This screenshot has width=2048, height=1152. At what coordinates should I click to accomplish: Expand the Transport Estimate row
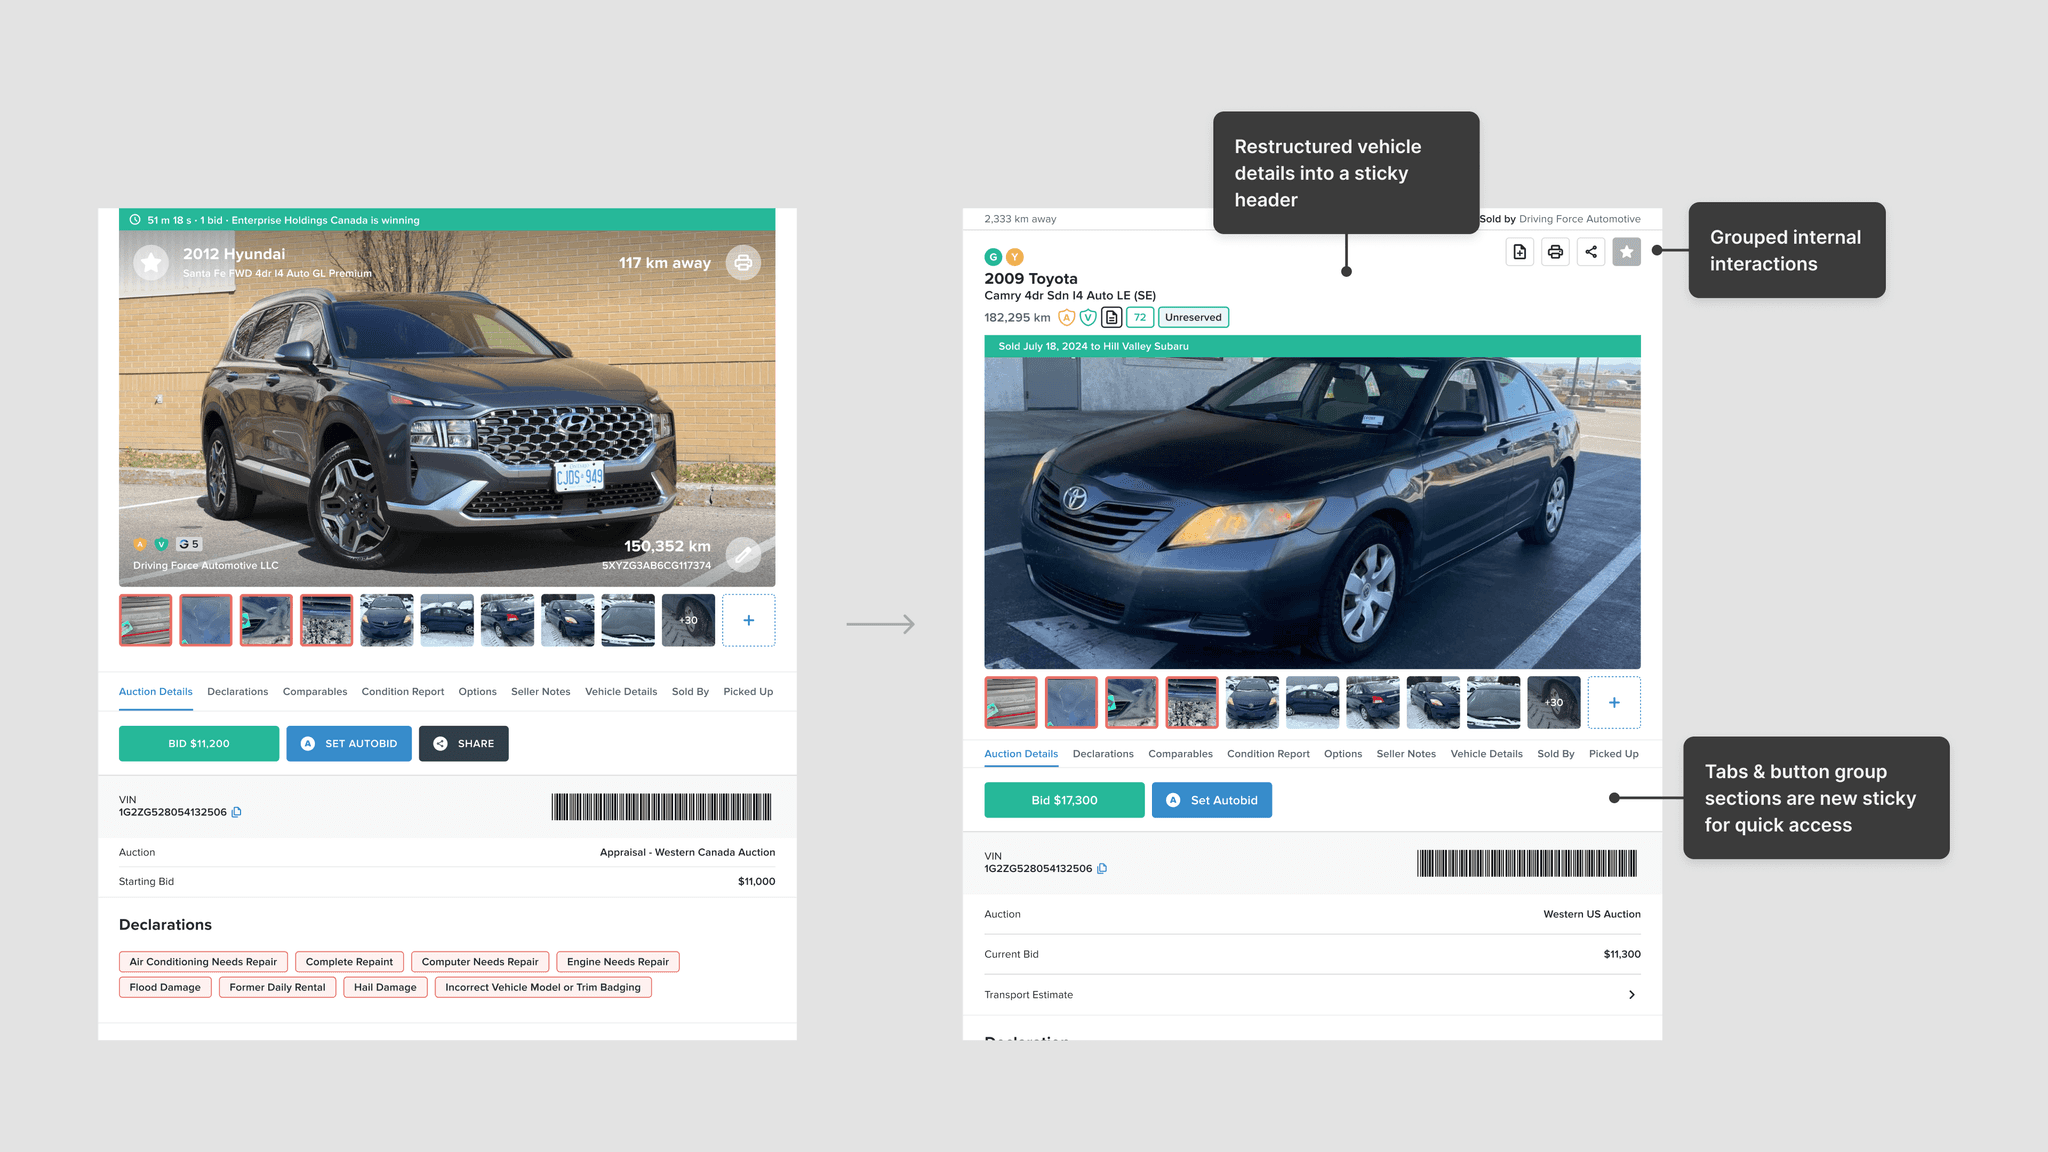1631,994
